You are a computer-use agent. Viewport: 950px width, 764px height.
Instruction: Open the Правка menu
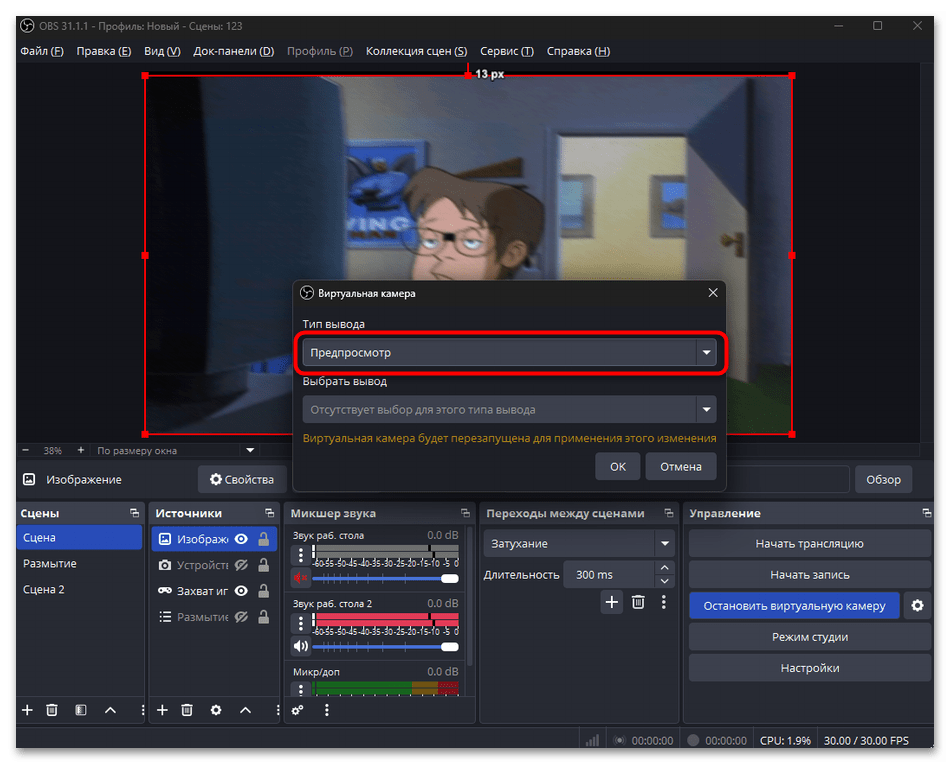click(x=104, y=51)
